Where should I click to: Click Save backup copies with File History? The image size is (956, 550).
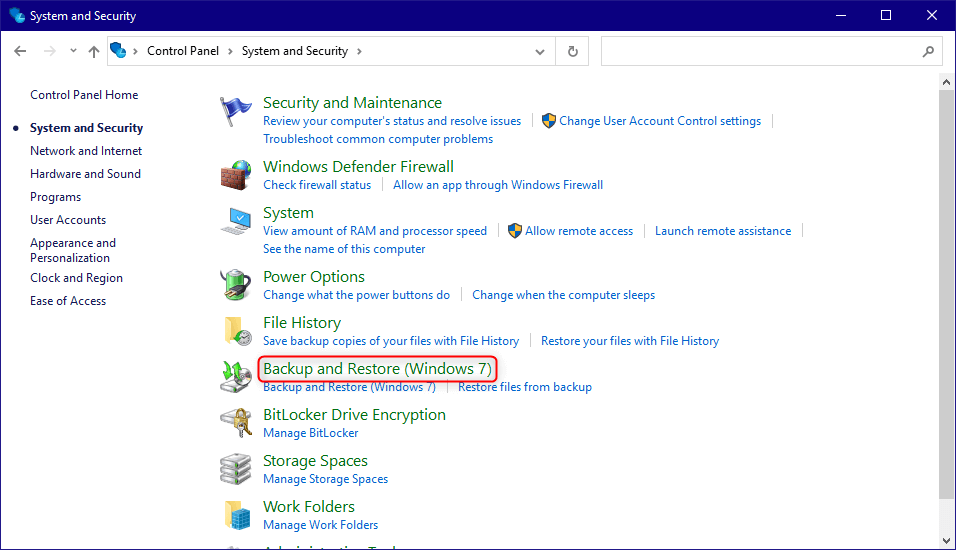coord(391,341)
